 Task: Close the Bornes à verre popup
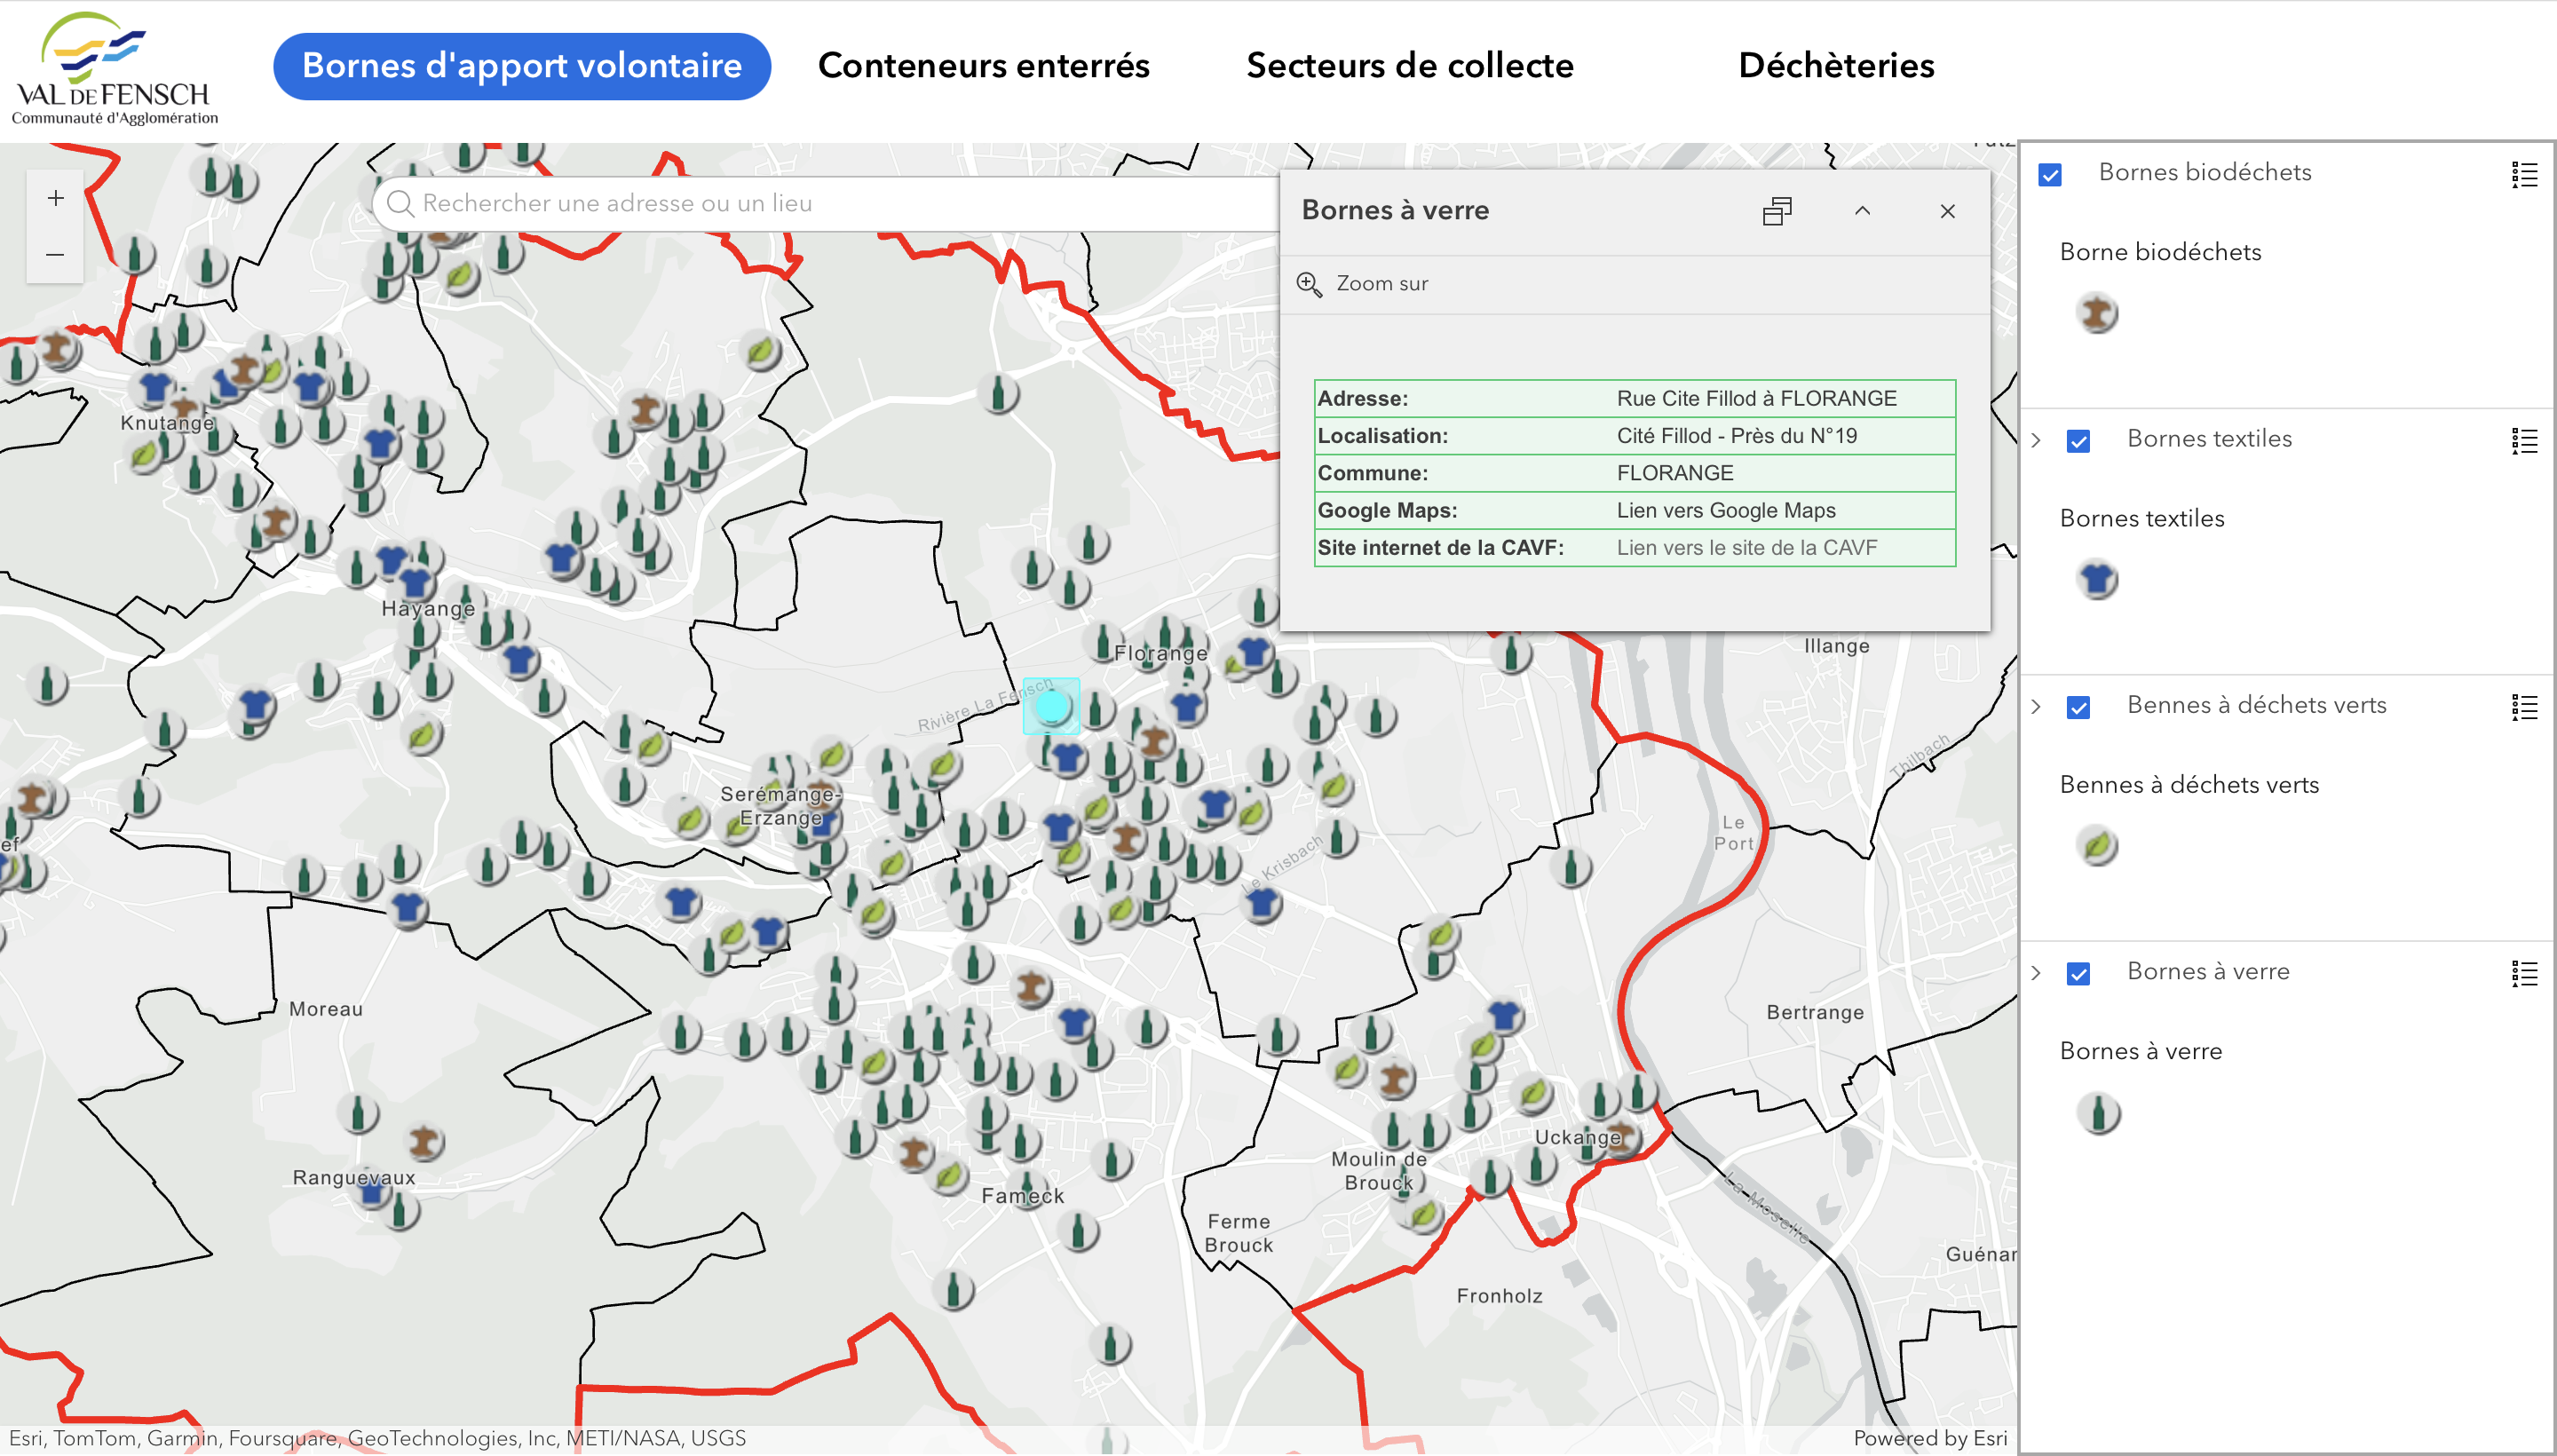click(1947, 211)
